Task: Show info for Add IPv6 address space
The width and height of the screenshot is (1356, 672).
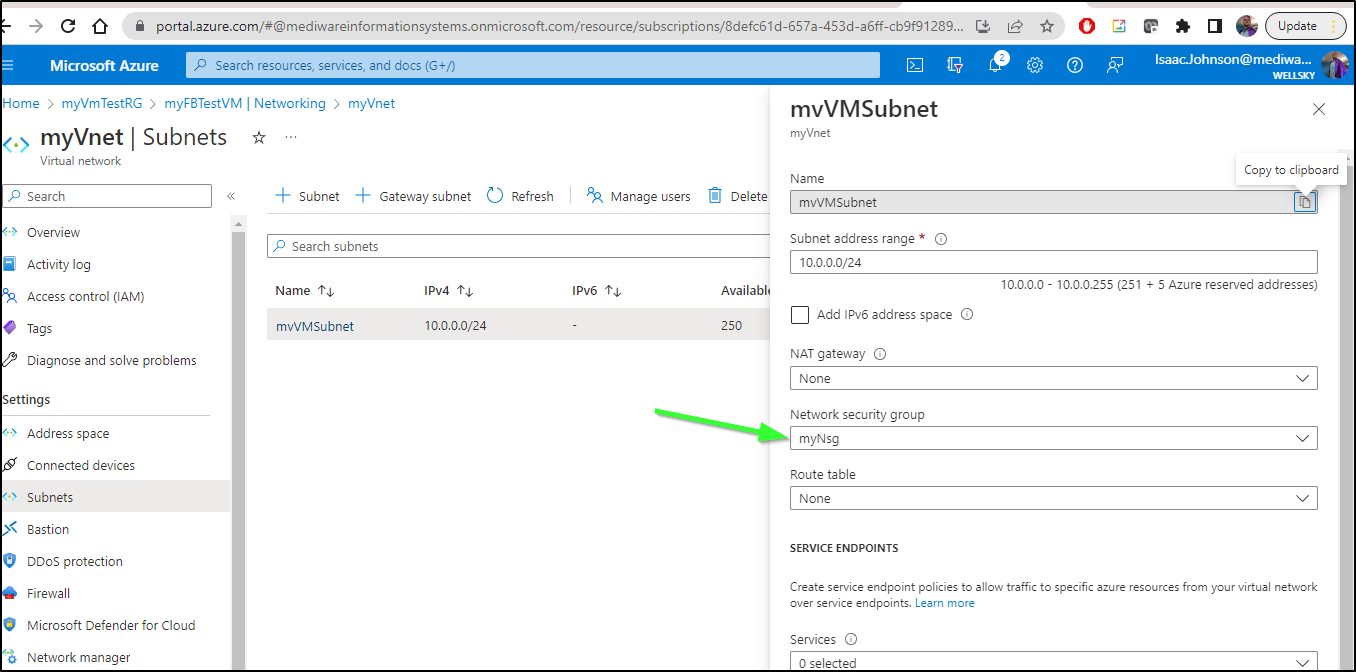Action: tap(967, 314)
